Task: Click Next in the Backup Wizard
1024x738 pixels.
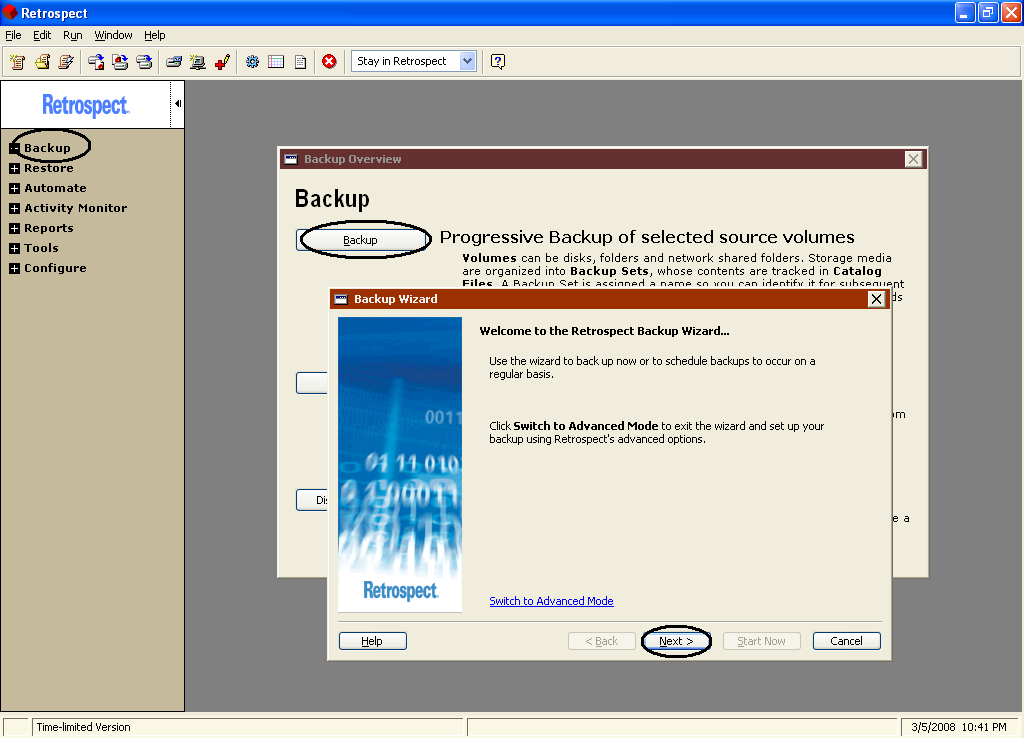Action: point(676,641)
